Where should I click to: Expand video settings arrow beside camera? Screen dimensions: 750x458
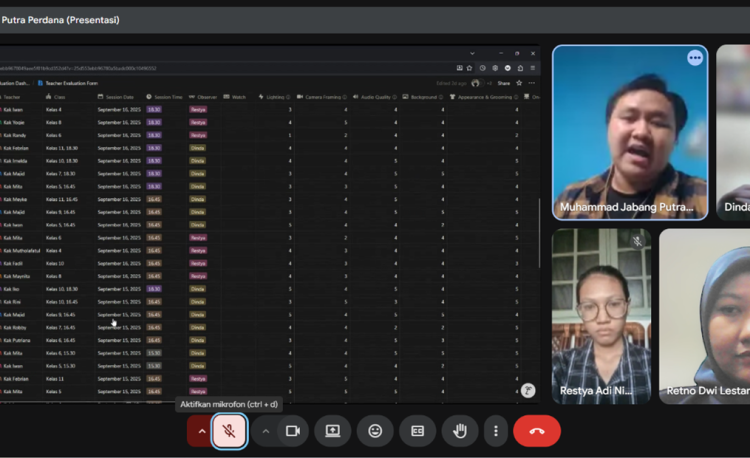pyautogui.click(x=265, y=431)
